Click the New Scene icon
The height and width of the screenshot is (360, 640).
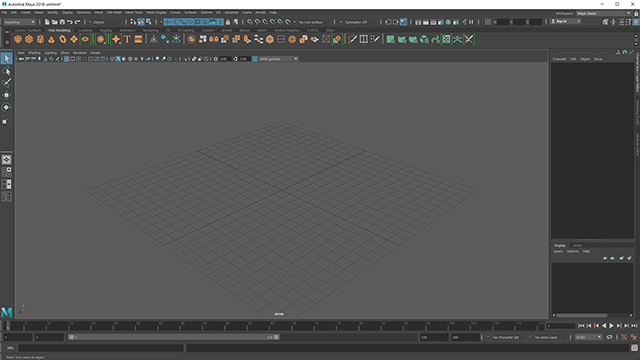point(47,22)
